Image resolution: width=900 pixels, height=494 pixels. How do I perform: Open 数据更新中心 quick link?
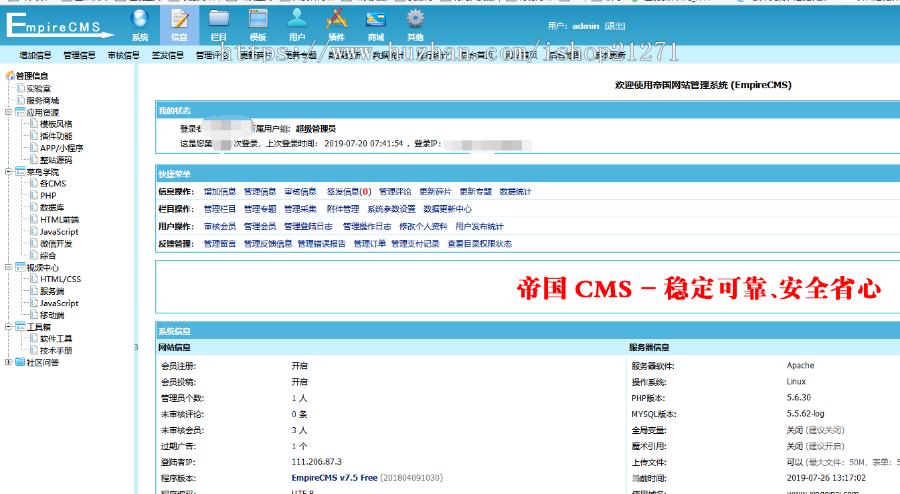(x=448, y=209)
